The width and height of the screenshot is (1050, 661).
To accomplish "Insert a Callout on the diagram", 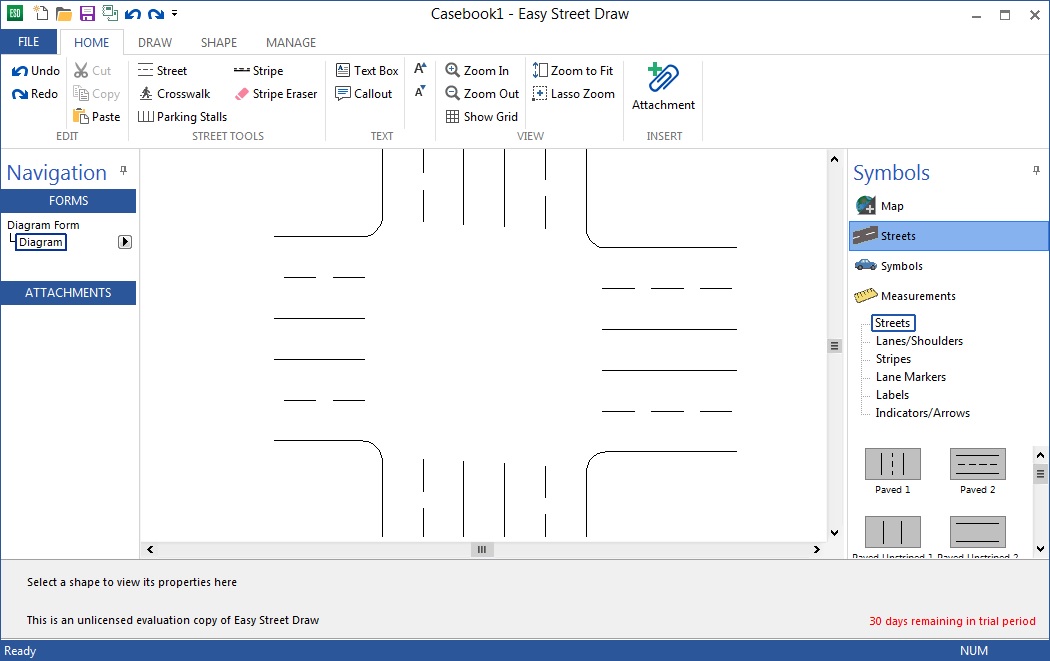I will 364,93.
